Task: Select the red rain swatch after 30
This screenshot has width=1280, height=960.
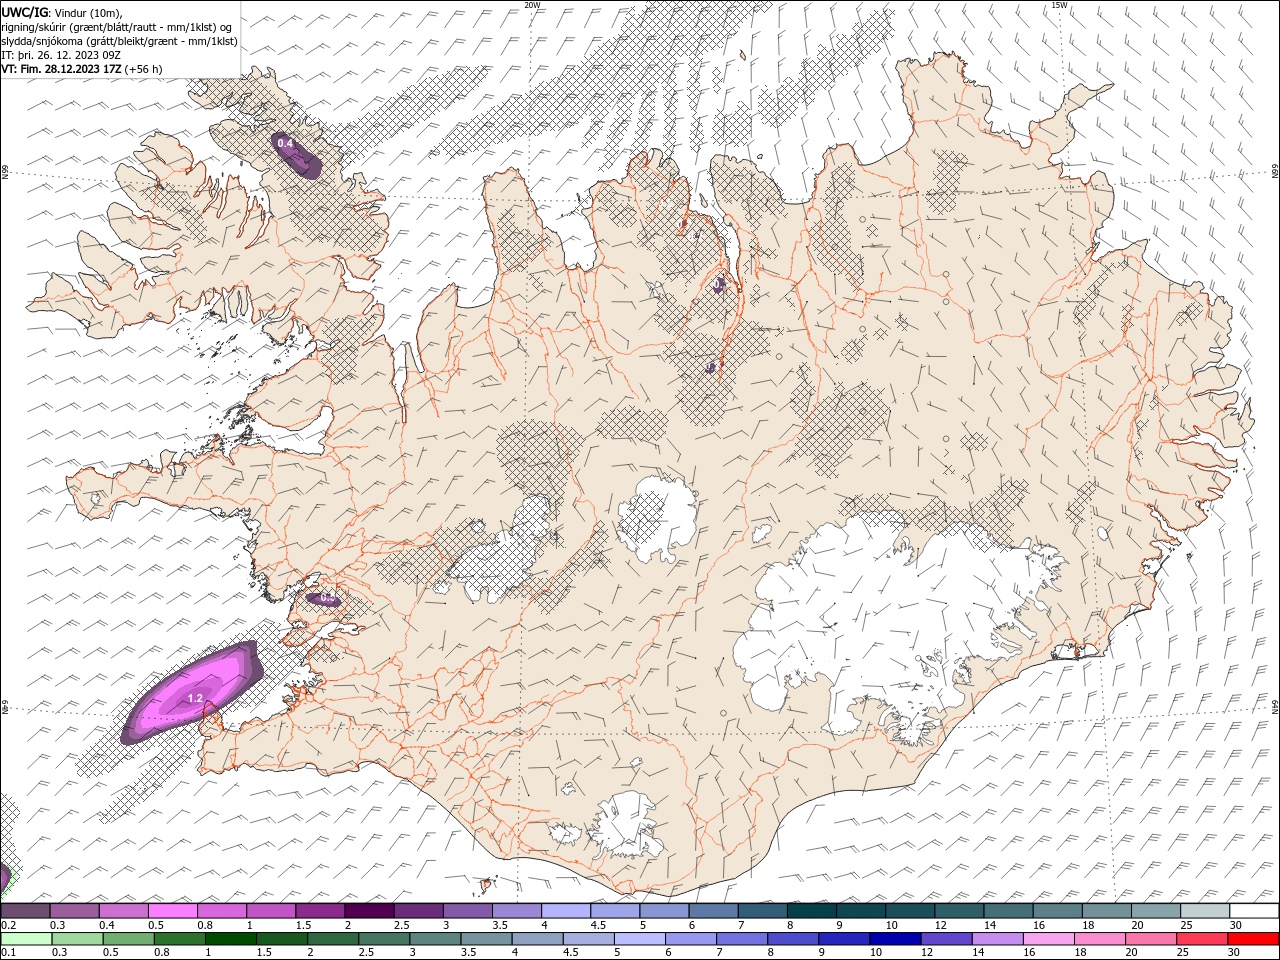Action: click(1252, 939)
